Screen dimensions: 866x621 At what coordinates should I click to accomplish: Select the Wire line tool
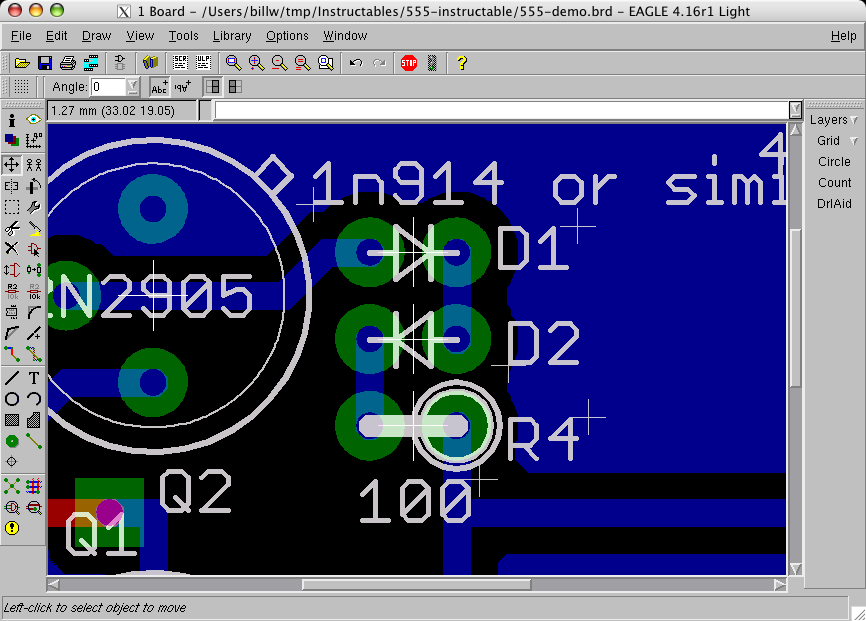coord(12,378)
